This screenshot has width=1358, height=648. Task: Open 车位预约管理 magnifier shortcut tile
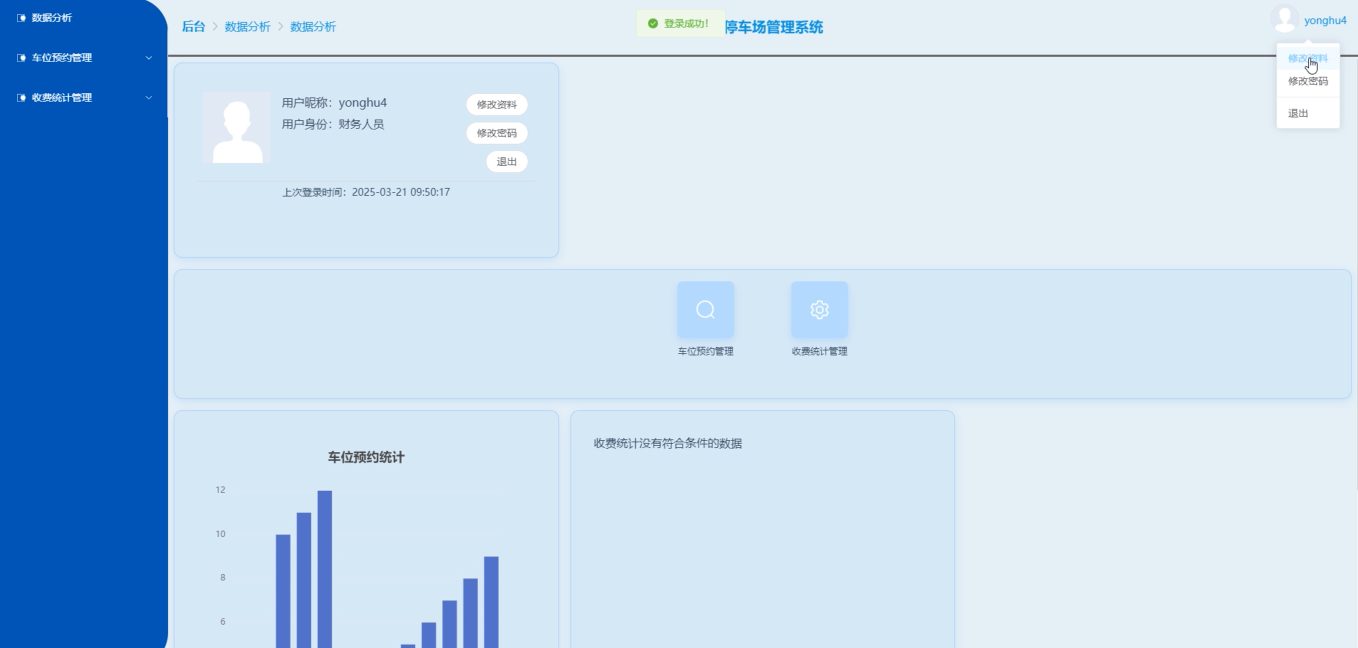[705, 310]
